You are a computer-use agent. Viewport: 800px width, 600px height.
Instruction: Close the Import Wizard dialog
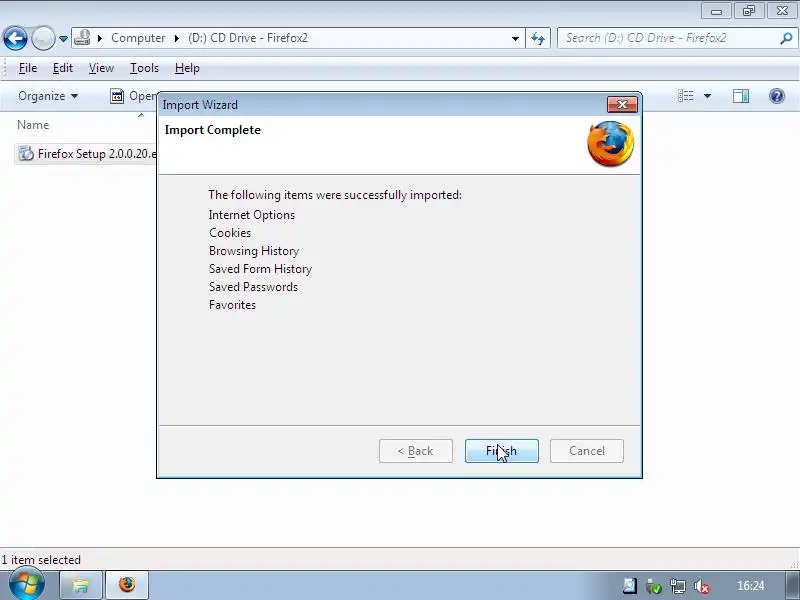point(622,105)
